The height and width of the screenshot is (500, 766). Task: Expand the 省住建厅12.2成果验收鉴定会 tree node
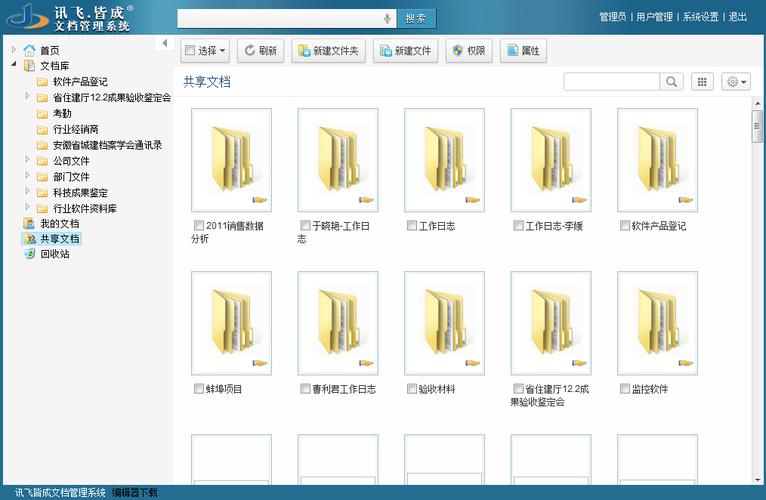pyautogui.click(x=27, y=96)
